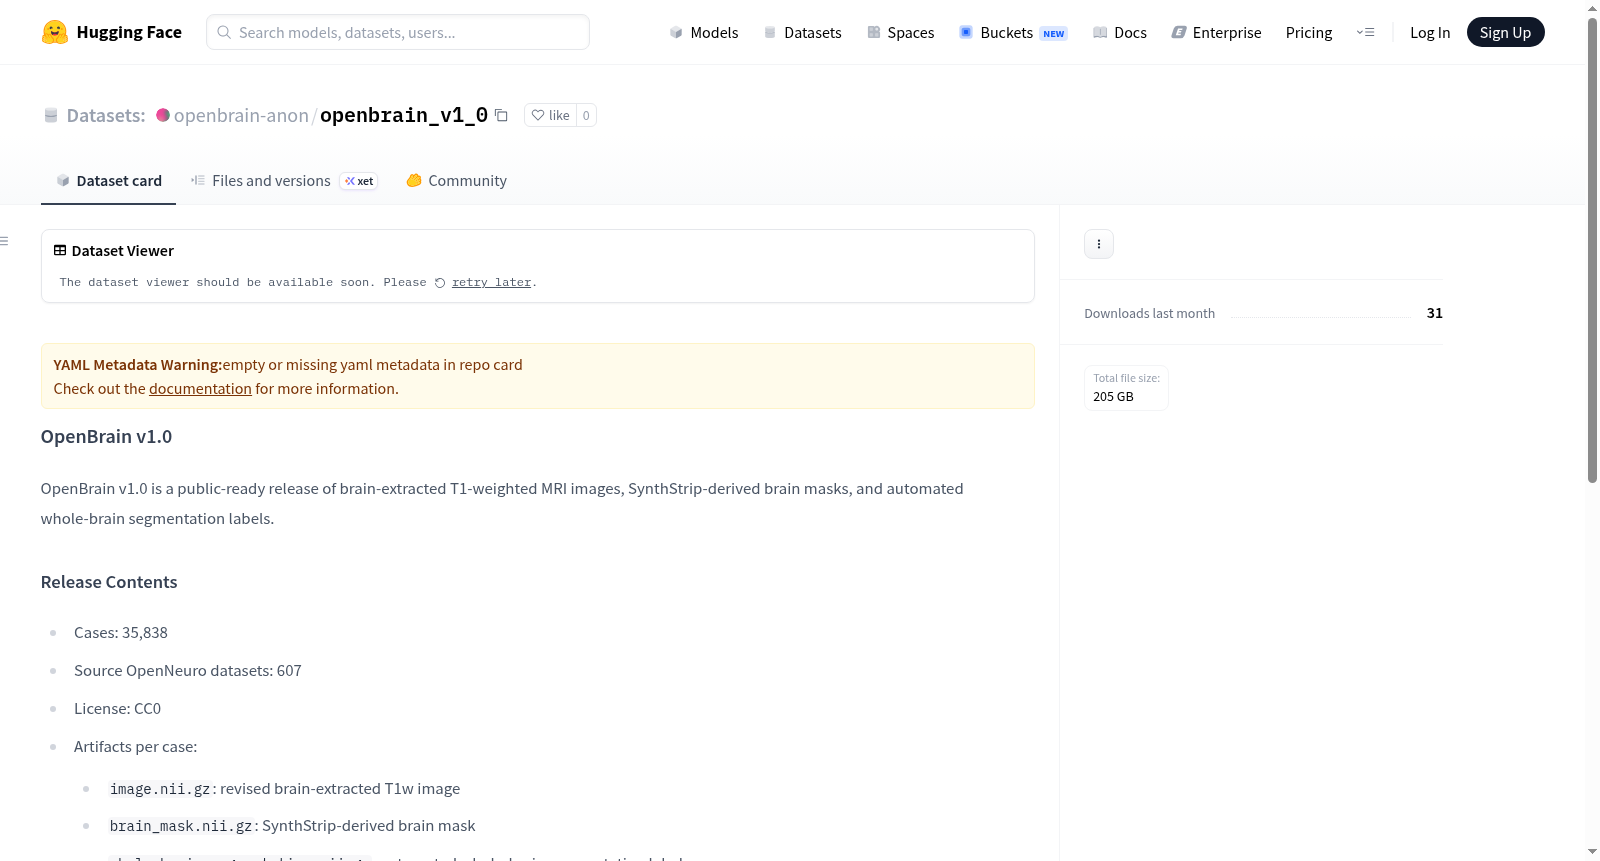
Task: Click the 'License: CC0' list item
Action: (x=117, y=709)
